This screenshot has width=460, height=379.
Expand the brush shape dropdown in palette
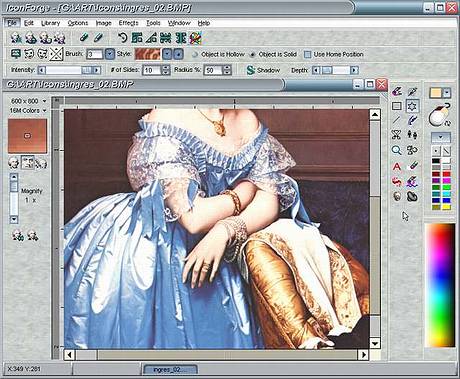pyautogui.click(x=441, y=137)
